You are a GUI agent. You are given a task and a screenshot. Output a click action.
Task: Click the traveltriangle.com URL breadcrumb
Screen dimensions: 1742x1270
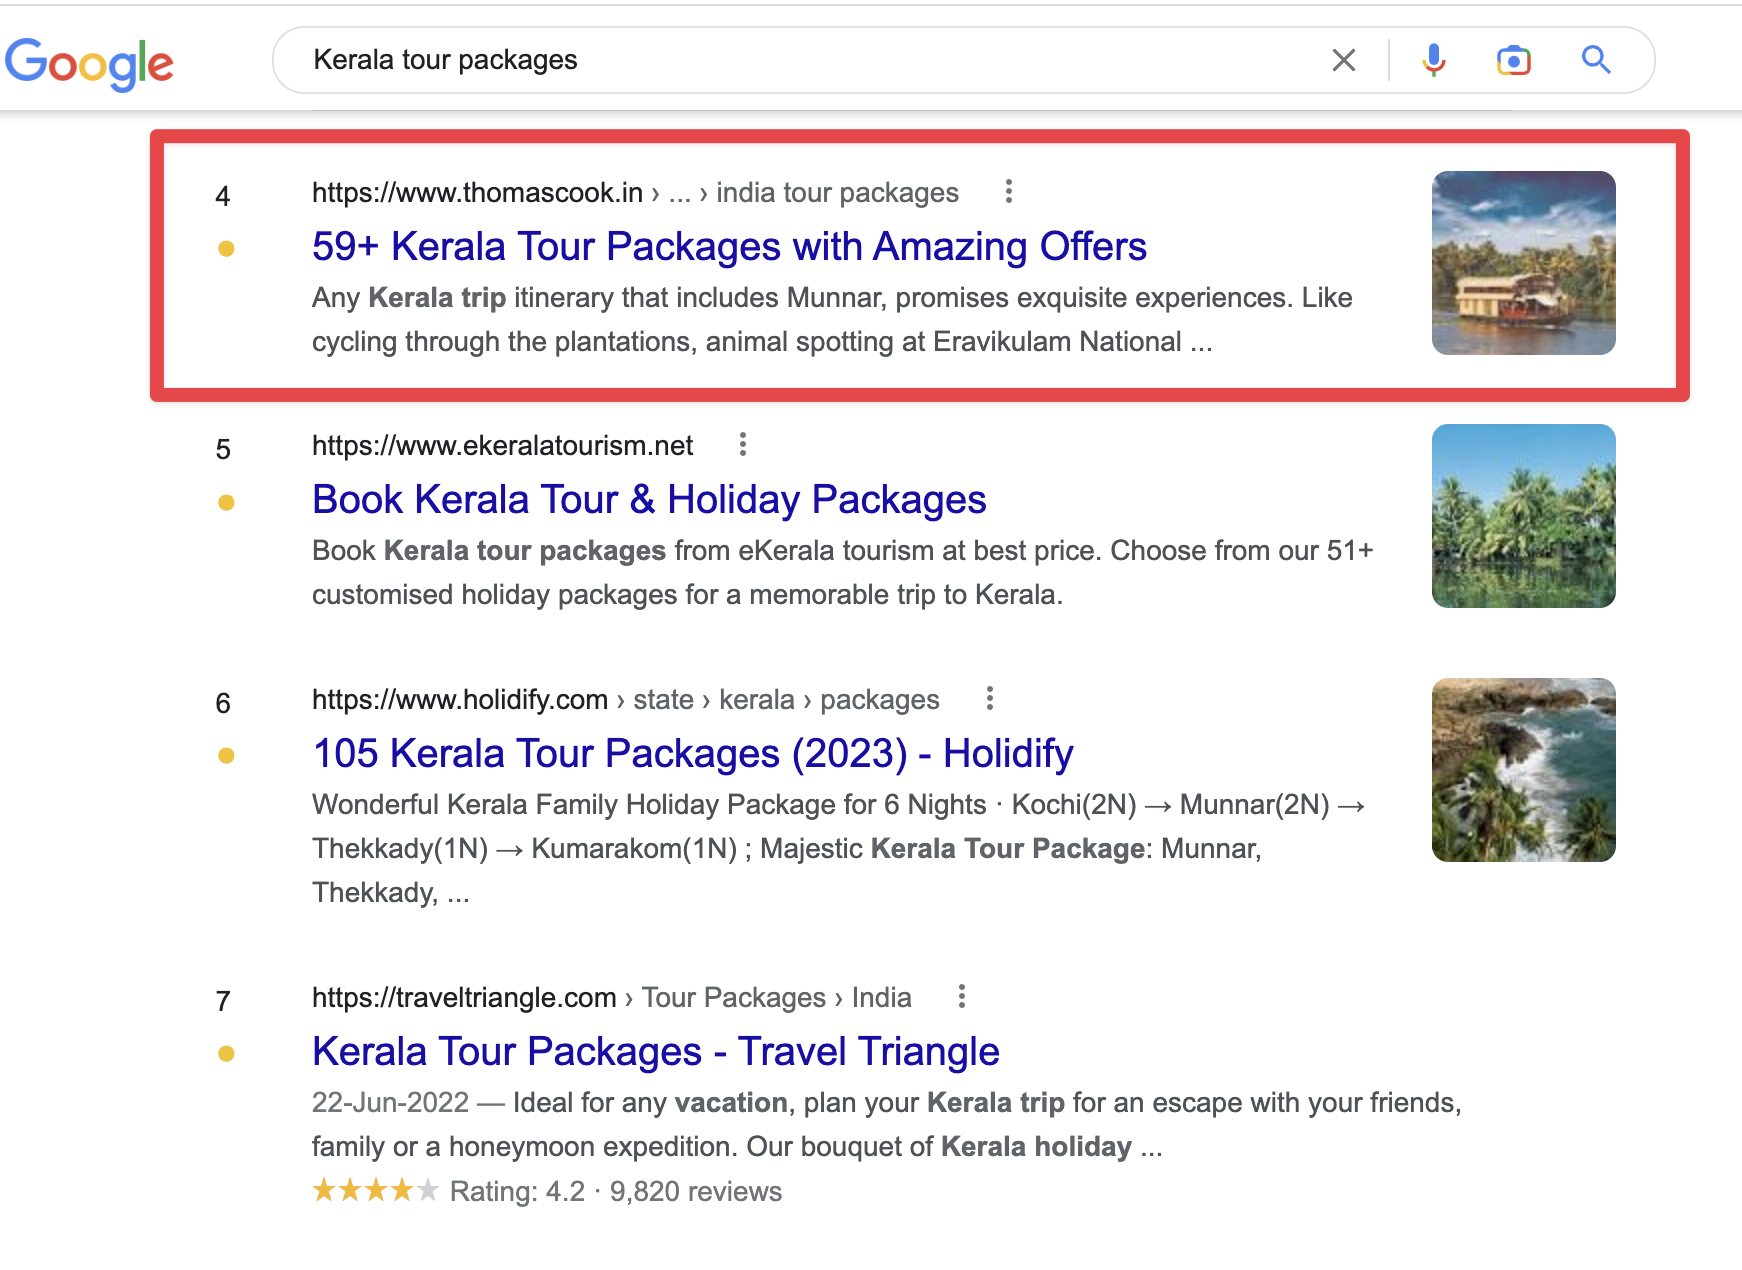pos(463,997)
